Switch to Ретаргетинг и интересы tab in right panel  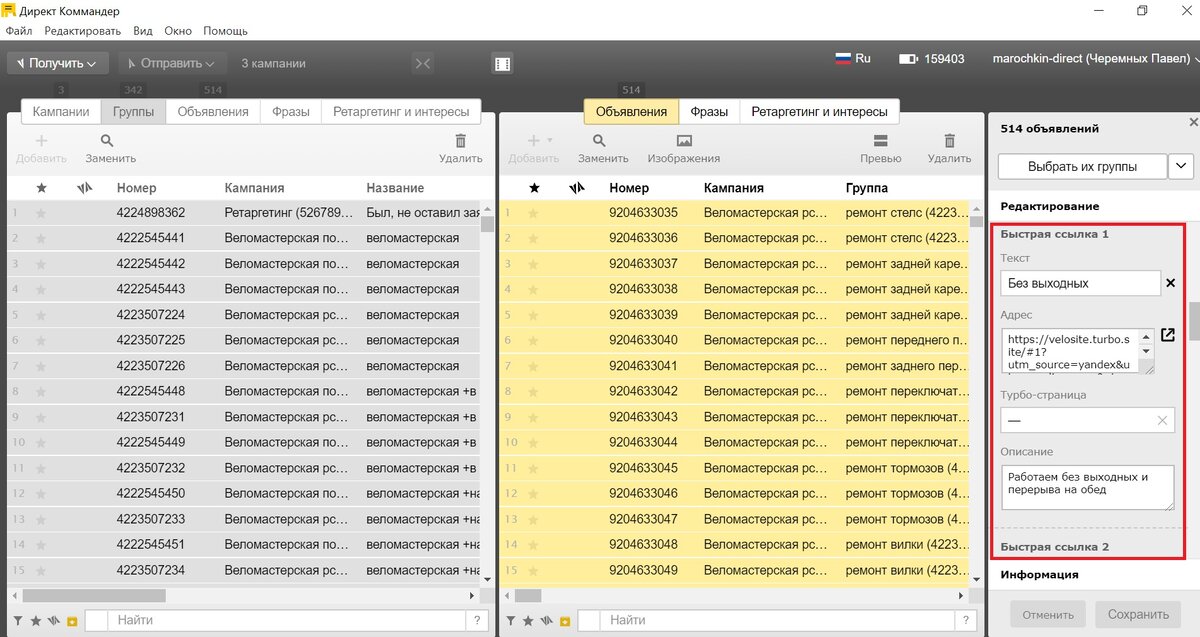point(819,112)
